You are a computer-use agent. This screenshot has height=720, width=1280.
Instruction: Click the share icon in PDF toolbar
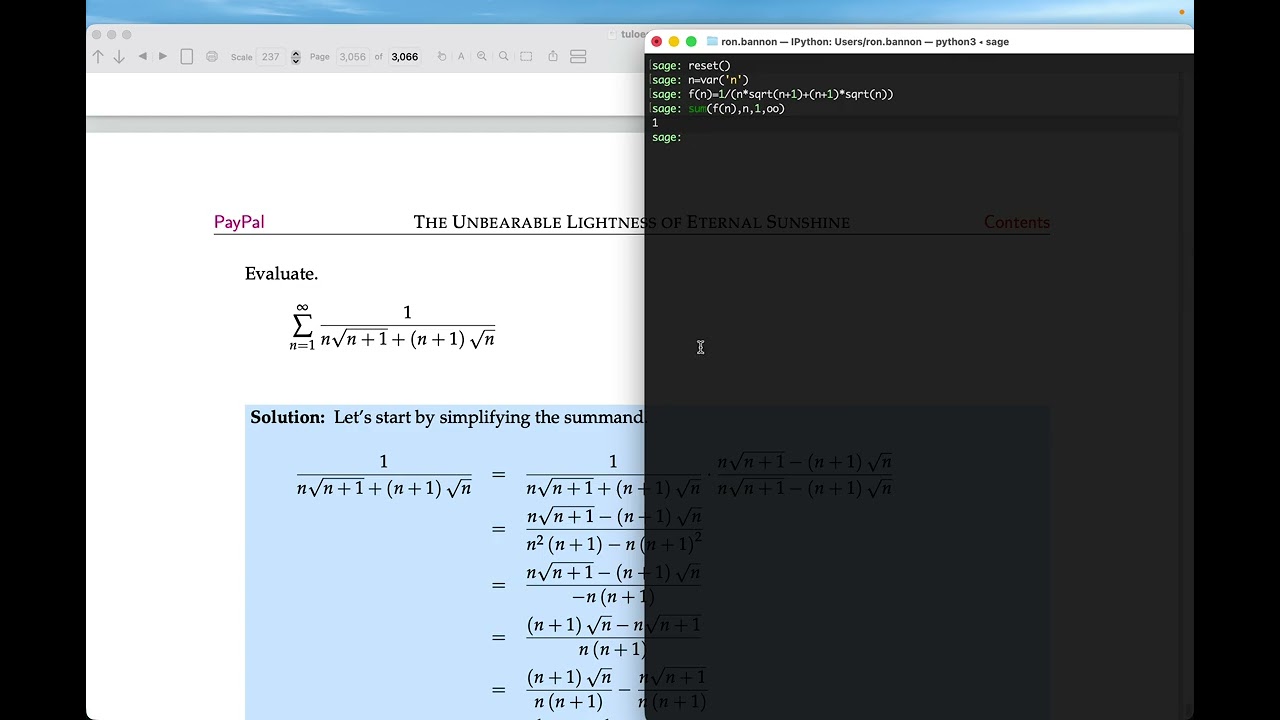[x=553, y=57]
